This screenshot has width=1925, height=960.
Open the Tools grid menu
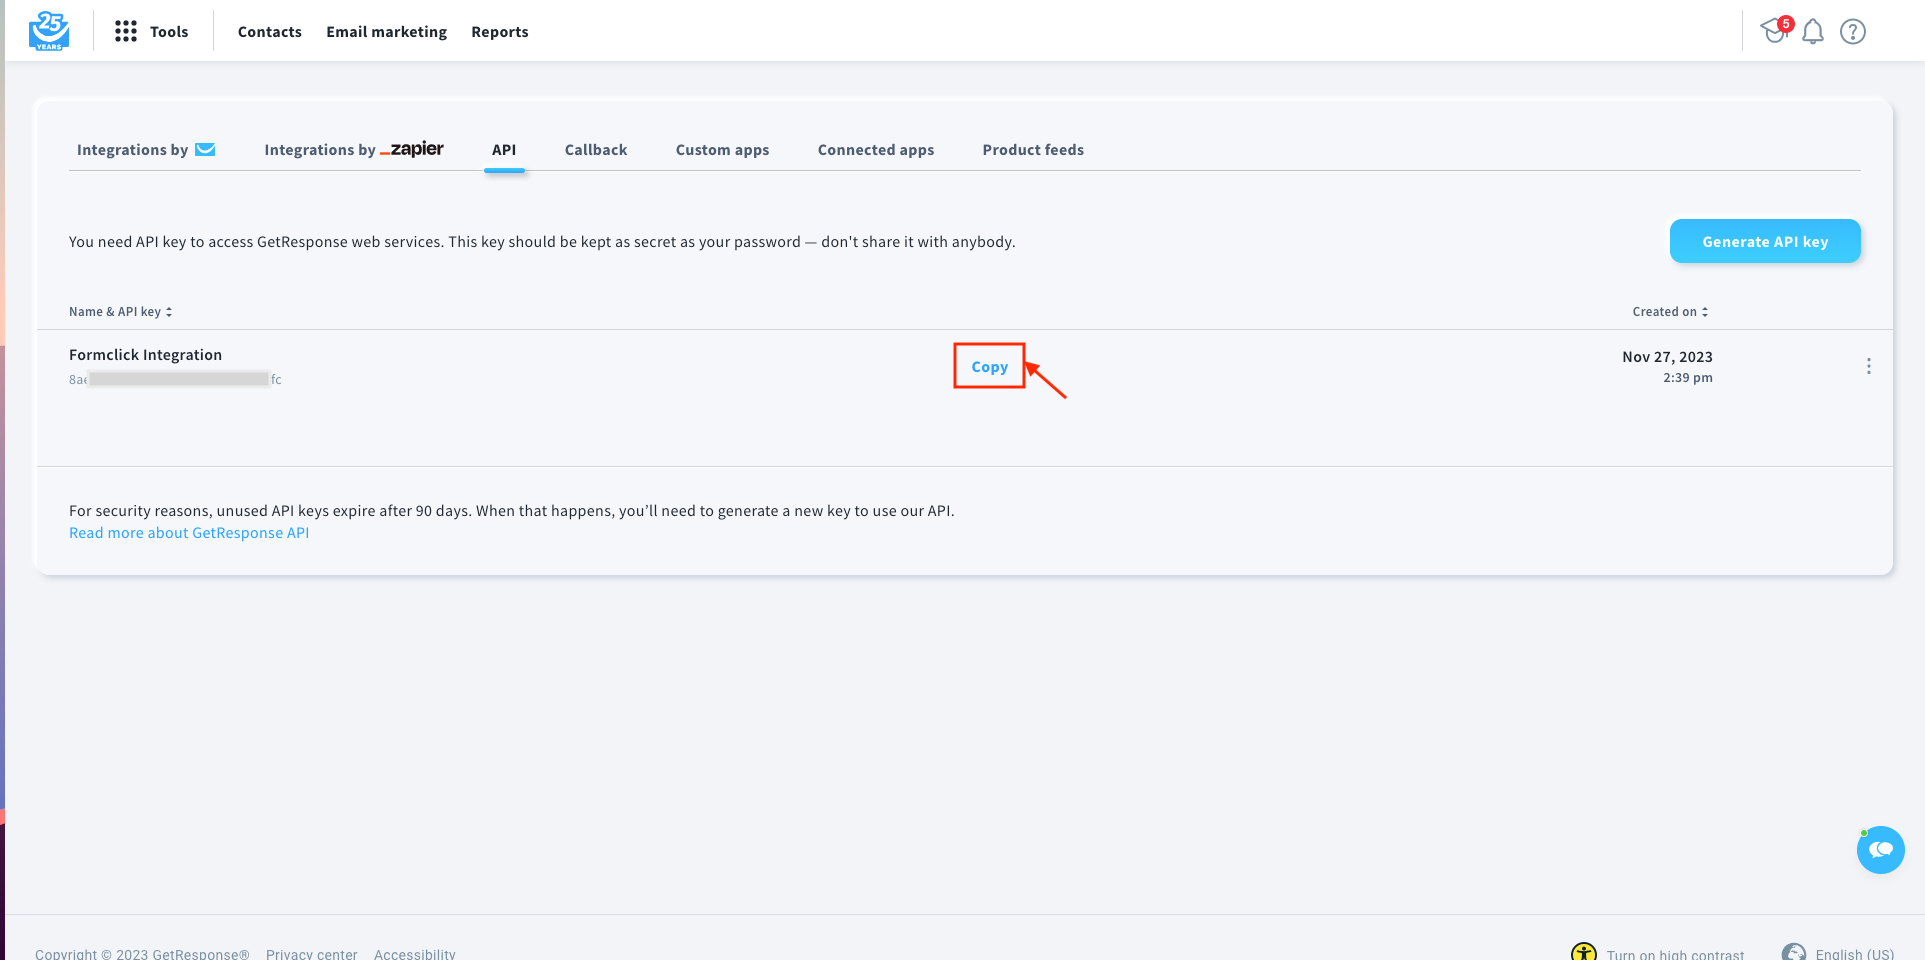pos(126,32)
